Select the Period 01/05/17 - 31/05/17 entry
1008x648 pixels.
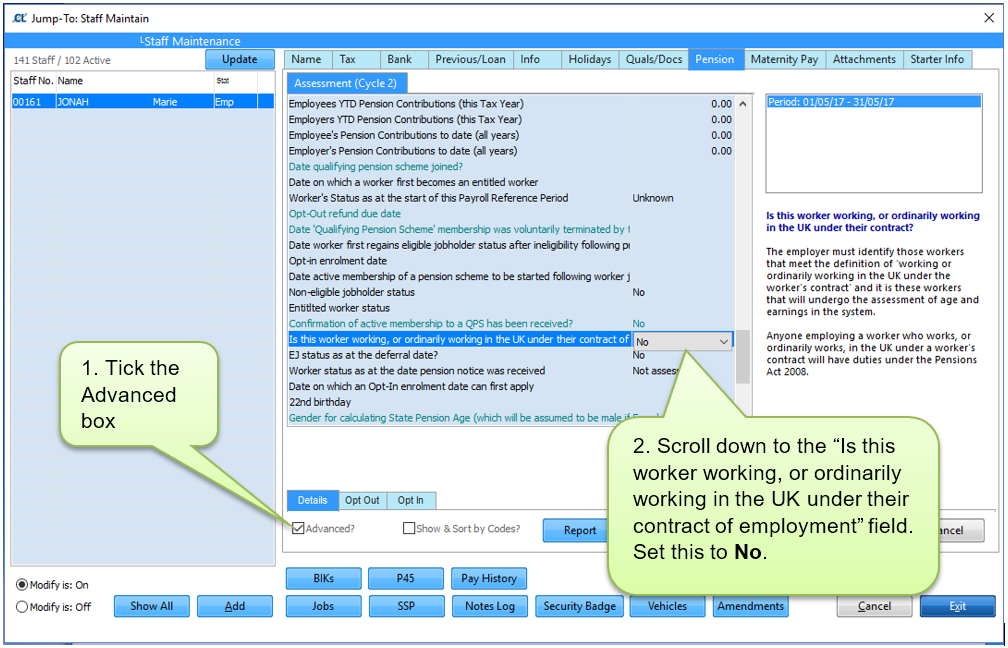(830, 102)
